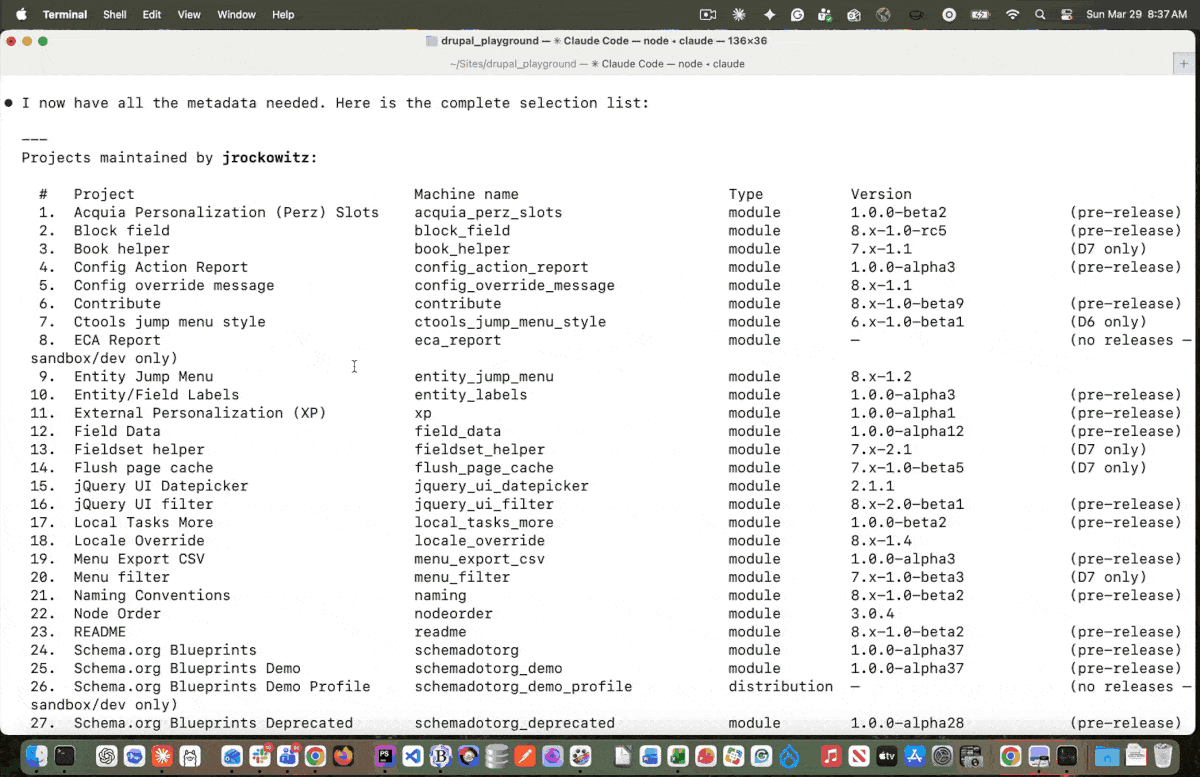This screenshot has width=1200, height=777.
Task: Open the Window menu
Action: click(236, 14)
